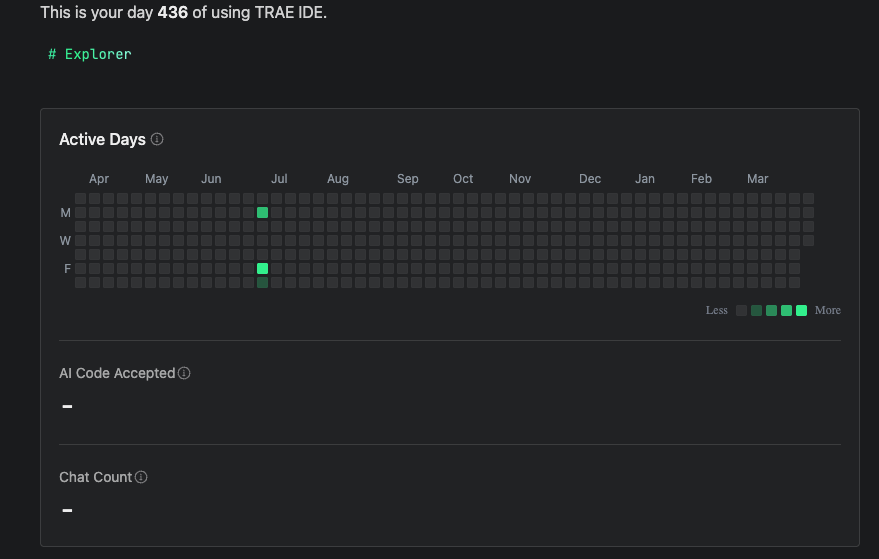Click the 'W' weekday row label
This screenshot has width=879, height=559.
coord(65,241)
